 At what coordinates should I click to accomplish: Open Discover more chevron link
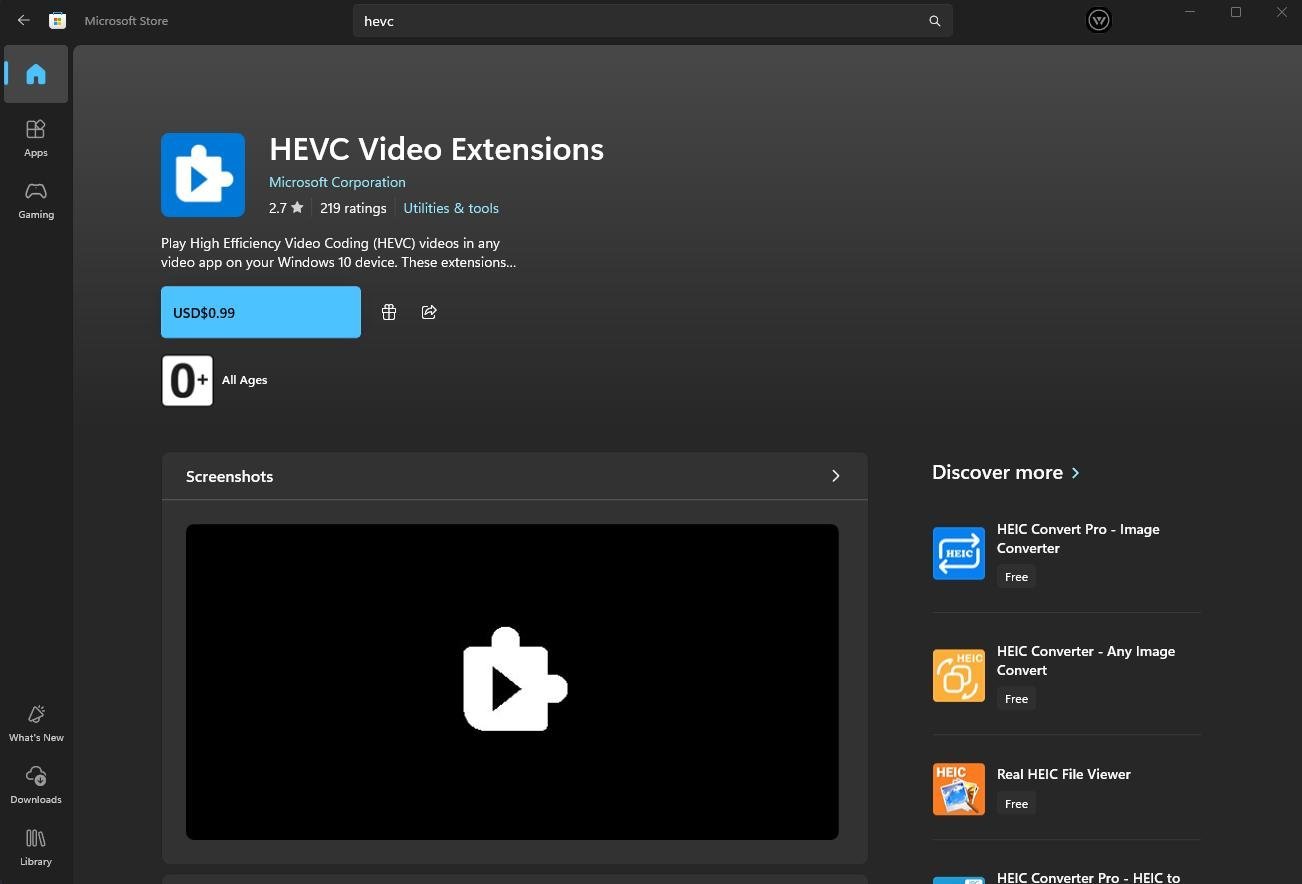click(x=1076, y=473)
